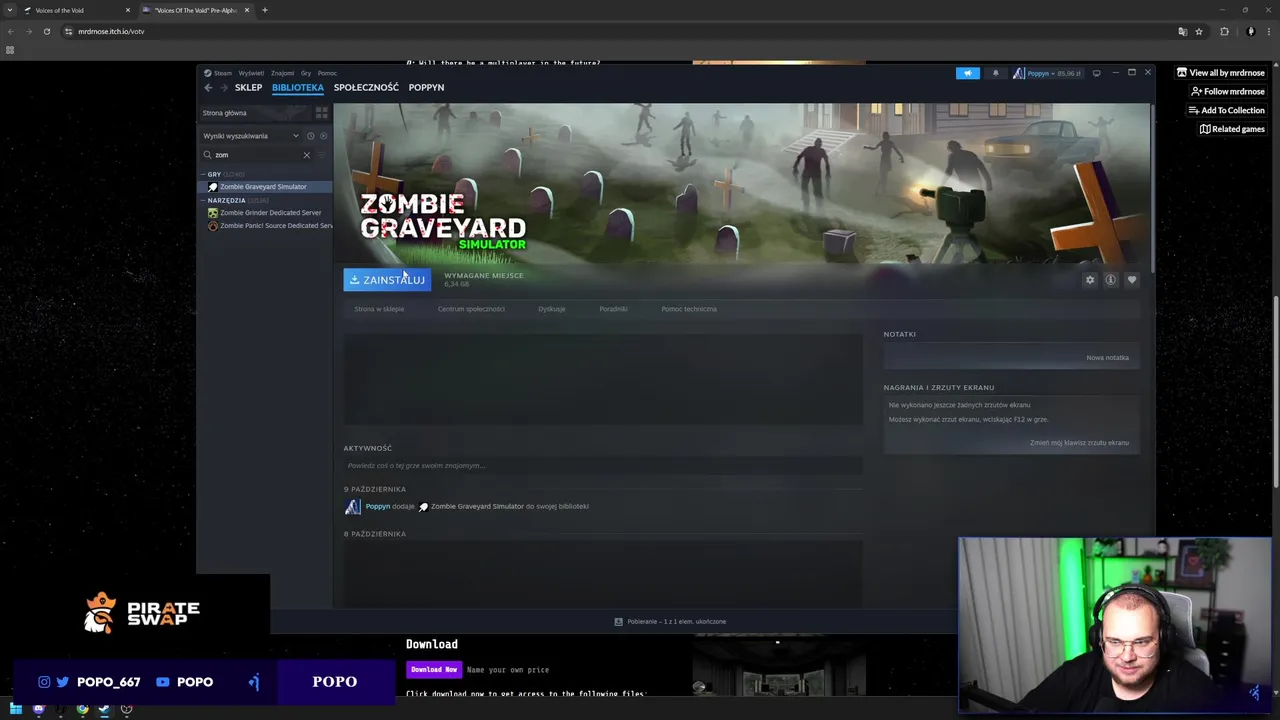Open the game info icon

[x=1110, y=280]
